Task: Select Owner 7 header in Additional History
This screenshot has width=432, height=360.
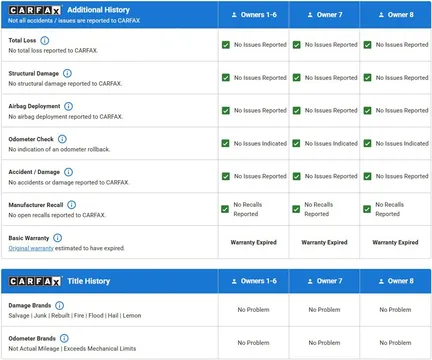Action: click(325, 15)
